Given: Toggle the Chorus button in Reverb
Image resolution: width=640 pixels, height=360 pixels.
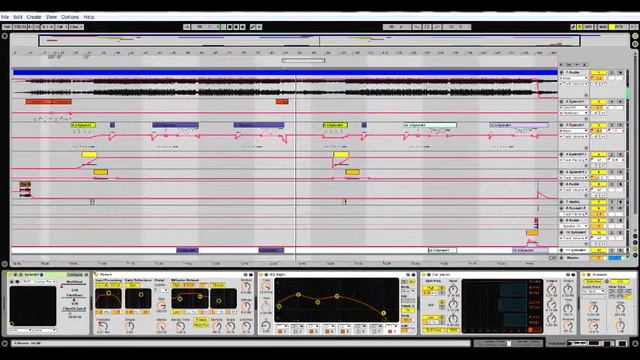Looking at the screenshot, I should tap(218, 285).
